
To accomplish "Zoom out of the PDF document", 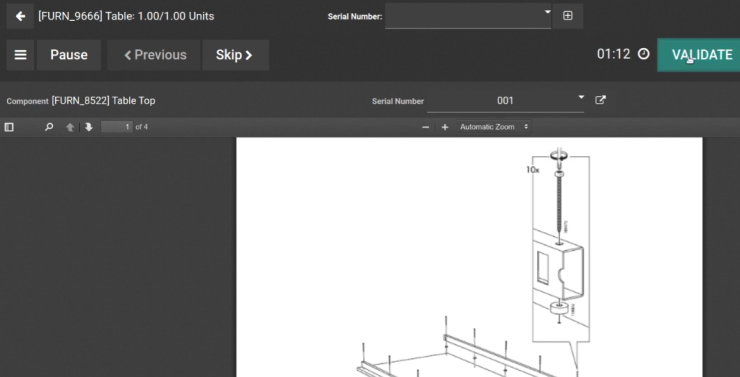I will [x=425, y=127].
